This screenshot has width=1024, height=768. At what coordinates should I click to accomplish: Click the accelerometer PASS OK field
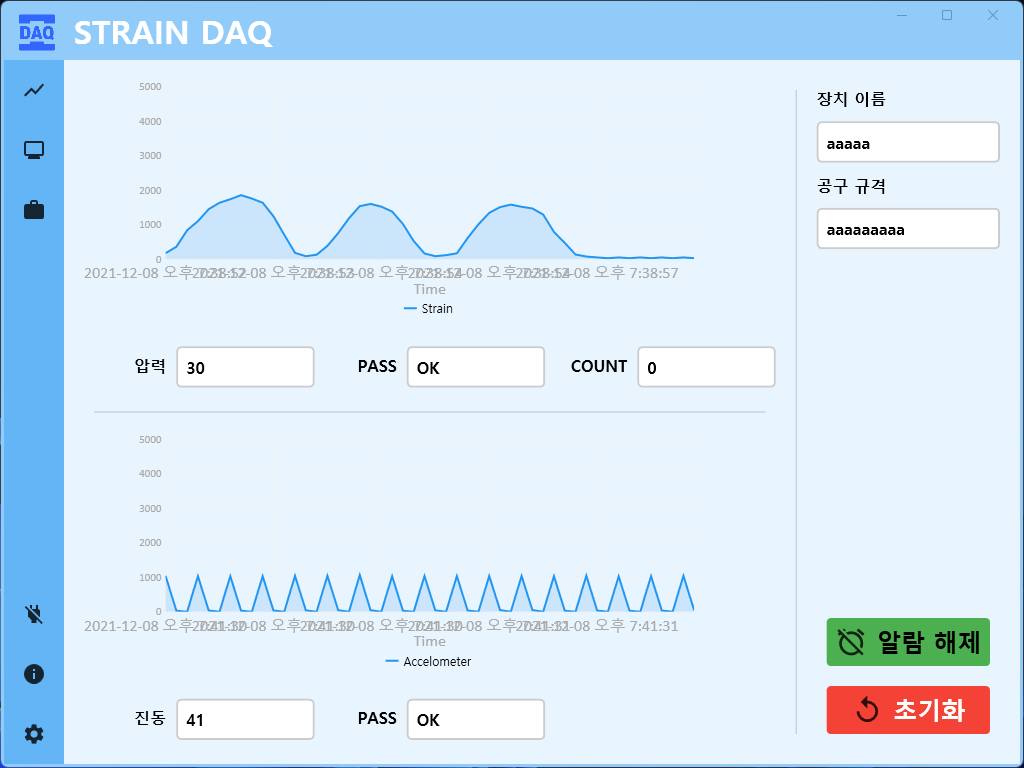(476, 720)
